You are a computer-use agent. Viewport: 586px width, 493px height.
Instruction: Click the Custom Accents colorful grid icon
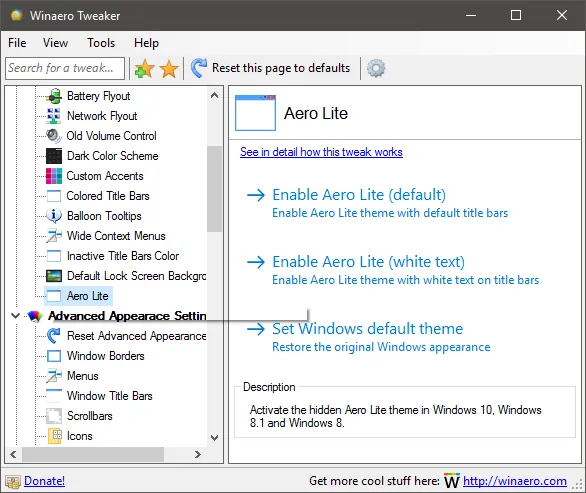click(54, 176)
